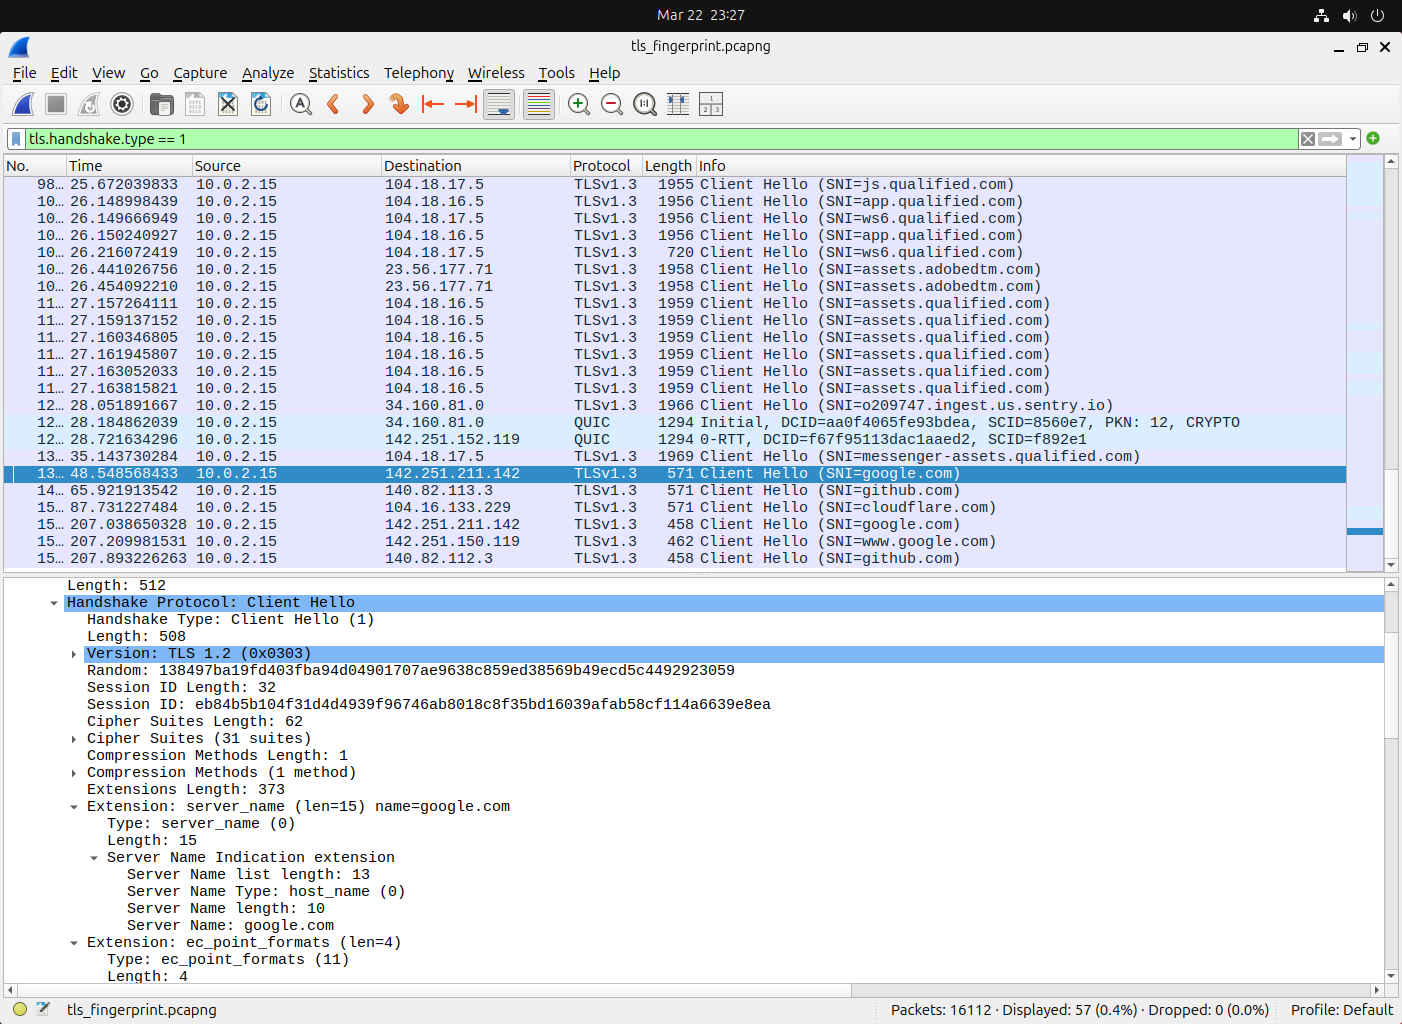Screen dimensions: 1402x1024
Task: Jump to last packet icon
Action: pos(466,104)
